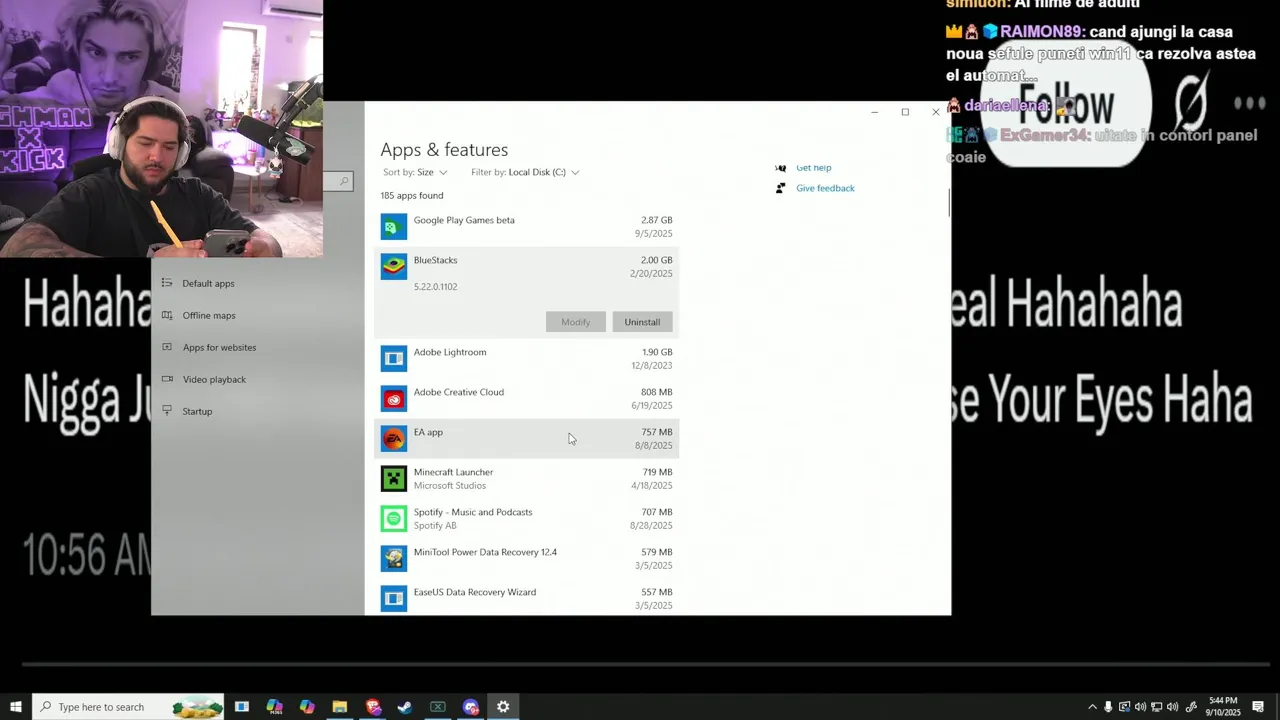This screenshot has height=720, width=1280.
Task: Select the Adobe Lightroom icon in the list
Action: click(x=394, y=359)
